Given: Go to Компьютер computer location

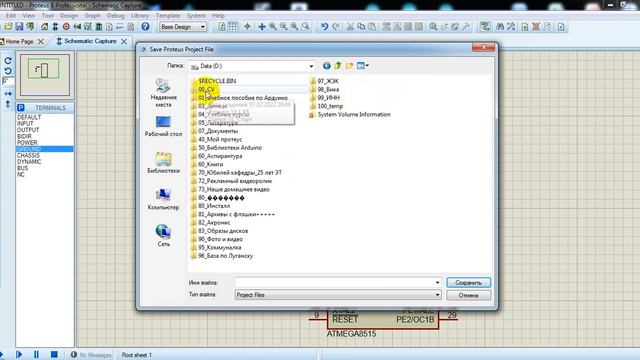Looking at the screenshot, I should coord(163,199).
